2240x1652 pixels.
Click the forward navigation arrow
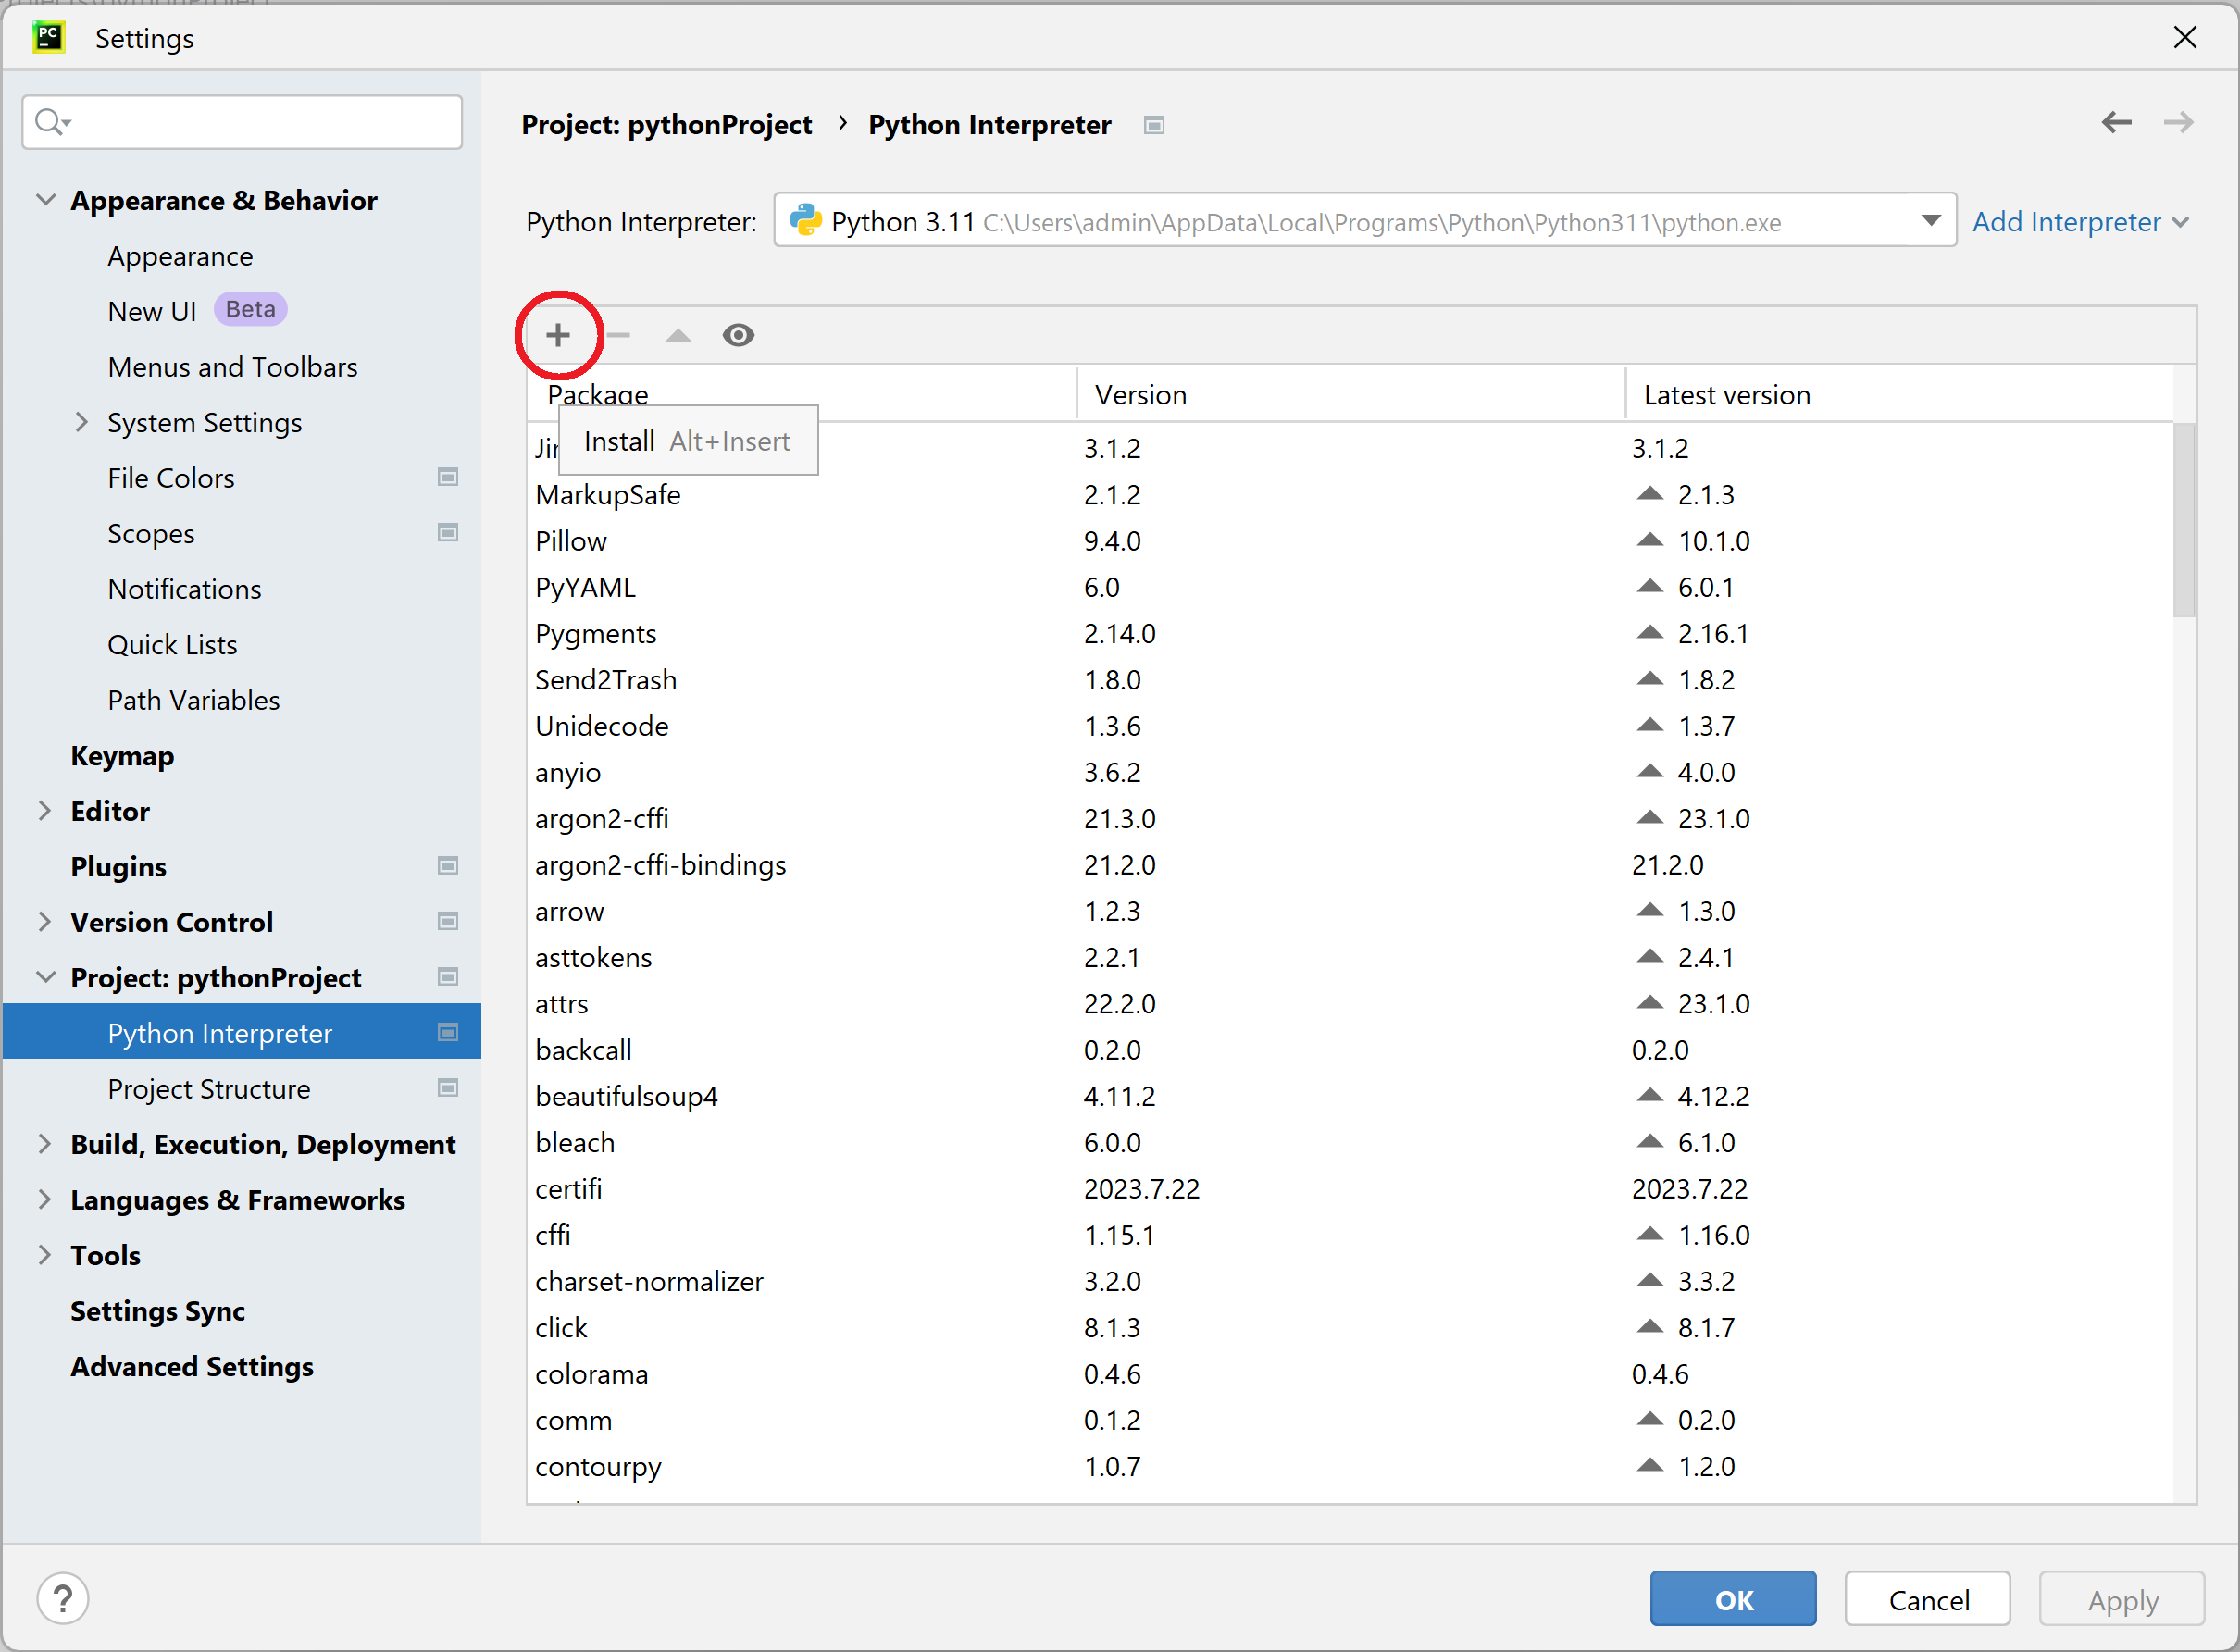tap(2178, 123)
